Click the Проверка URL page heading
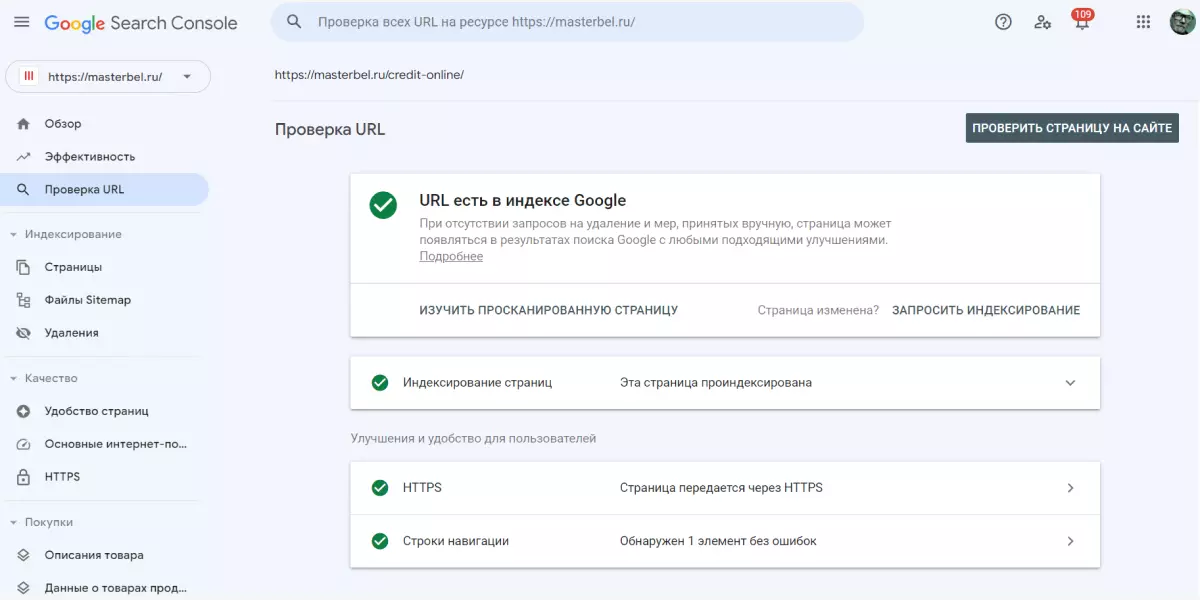Screen dimensions: 1200x600 (330, 129)
